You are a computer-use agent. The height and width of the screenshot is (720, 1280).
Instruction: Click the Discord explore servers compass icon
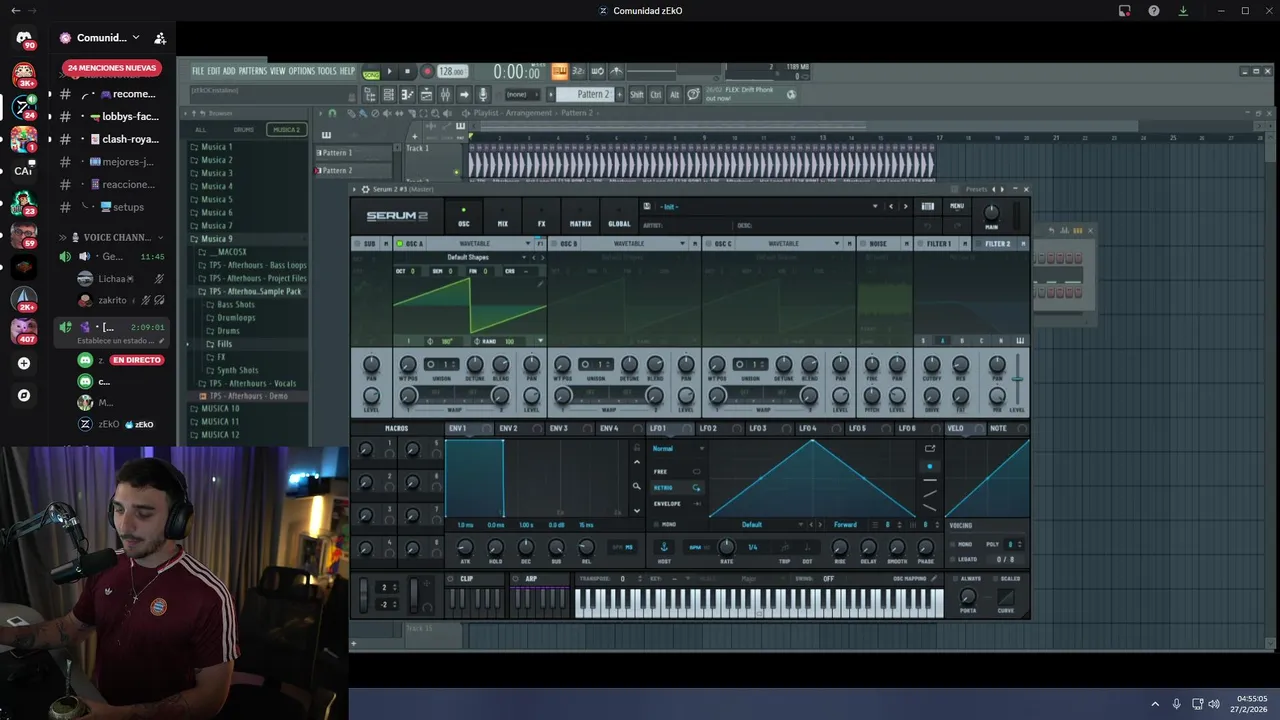tap(24, 395)
